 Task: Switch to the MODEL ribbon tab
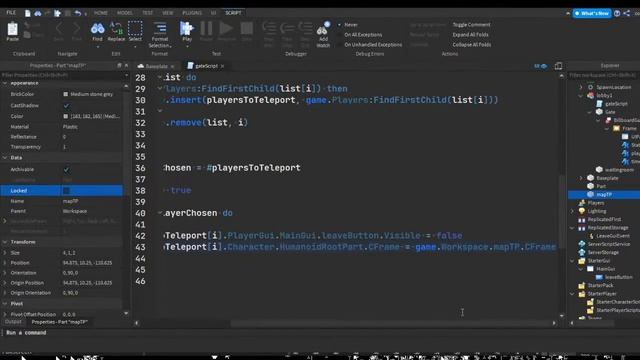(124, 13)
